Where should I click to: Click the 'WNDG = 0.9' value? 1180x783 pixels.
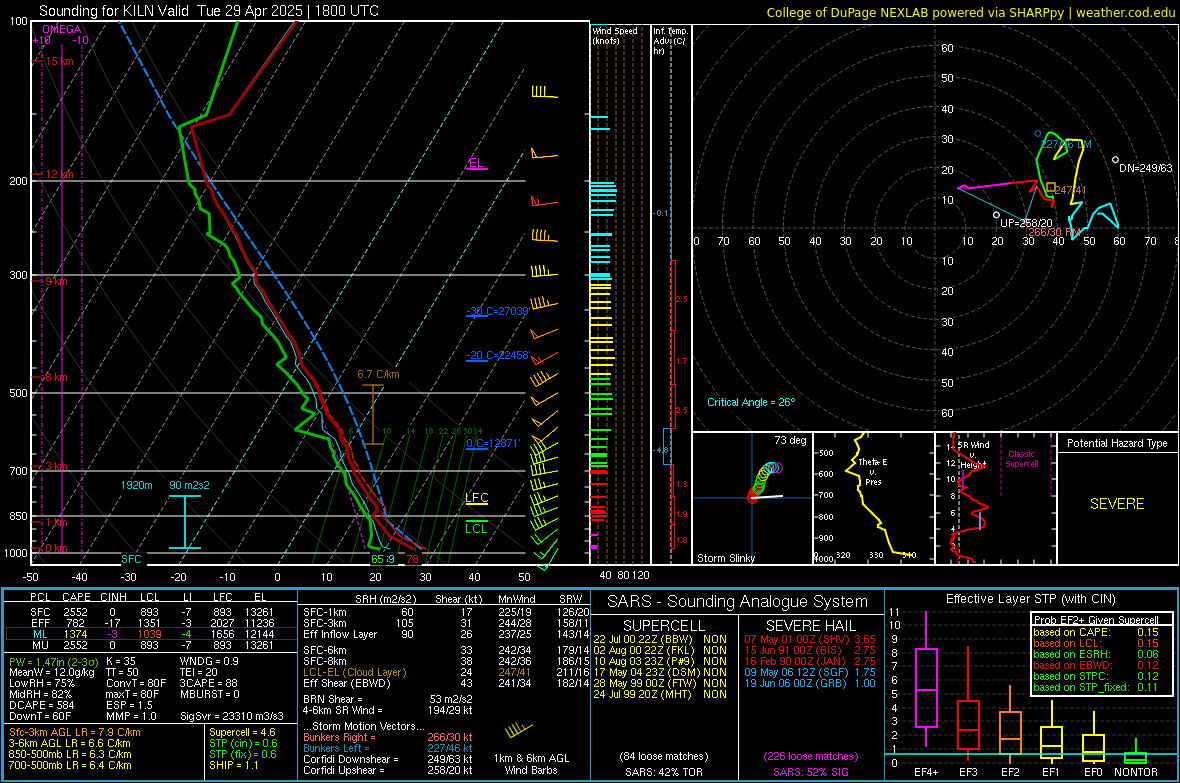(x=209, y=661)
